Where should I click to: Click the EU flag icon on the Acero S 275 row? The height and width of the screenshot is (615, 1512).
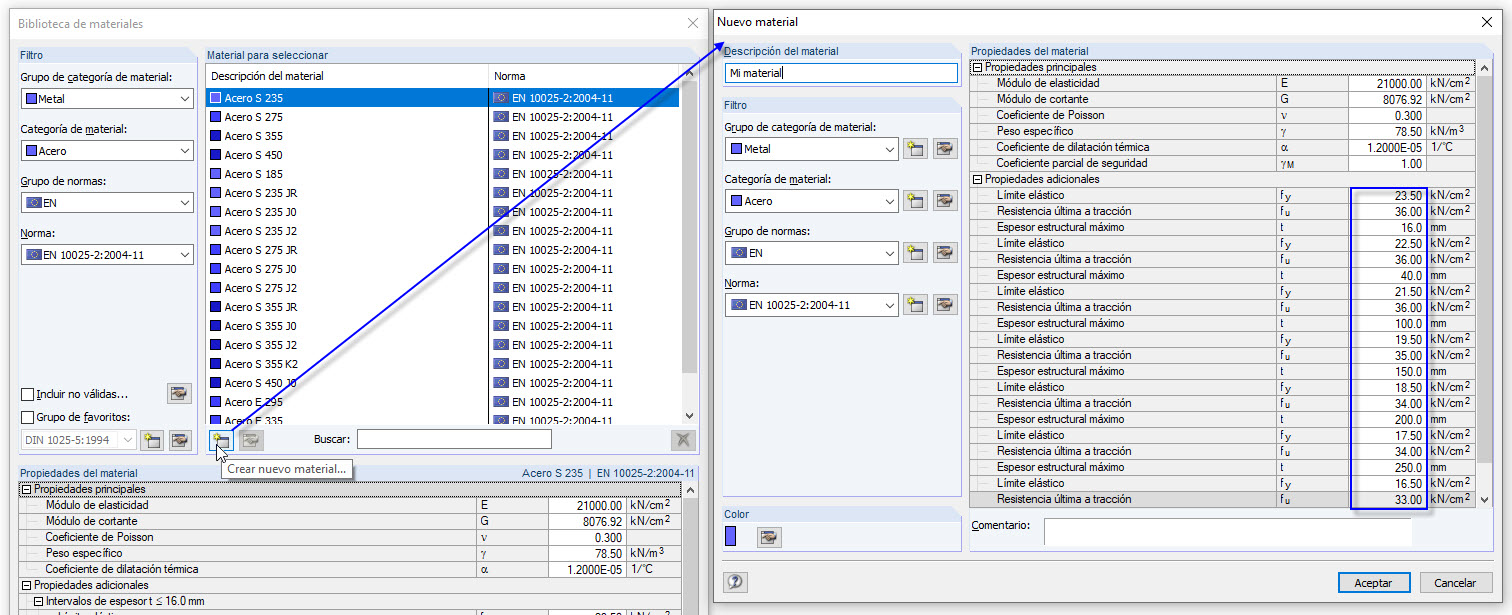point(501,117)
